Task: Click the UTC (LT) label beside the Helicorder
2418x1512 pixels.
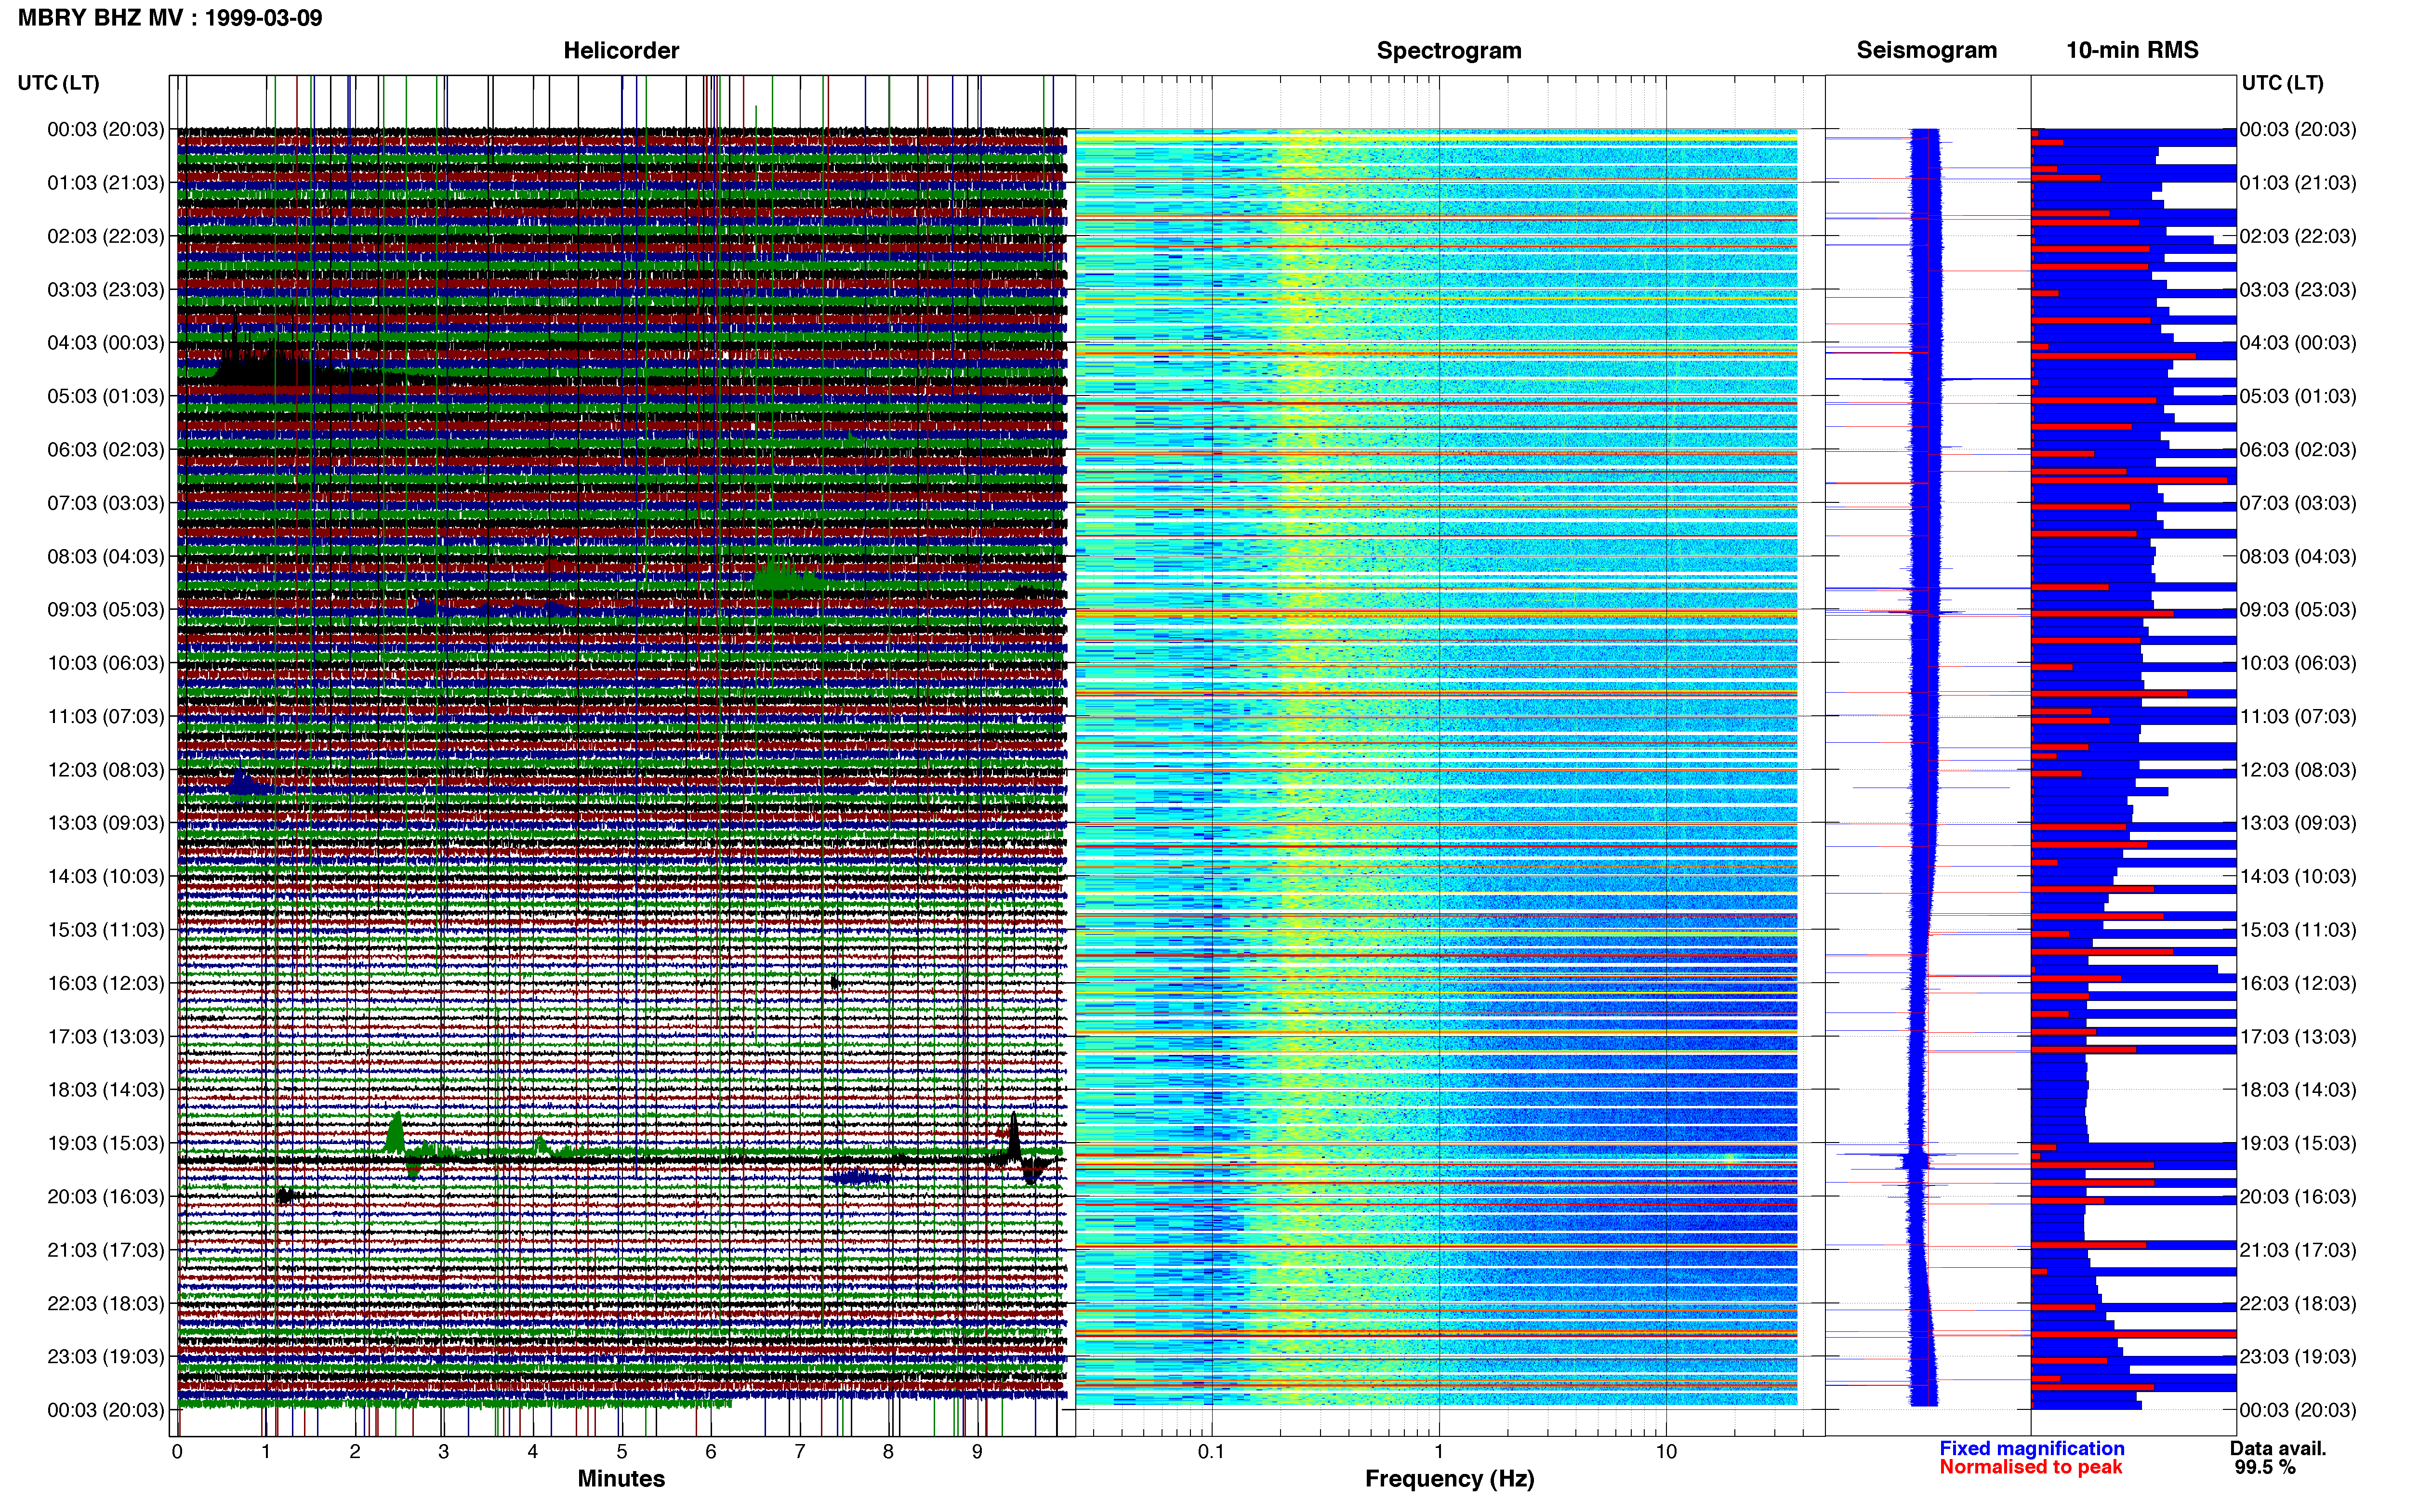Action: coord(58,83)
